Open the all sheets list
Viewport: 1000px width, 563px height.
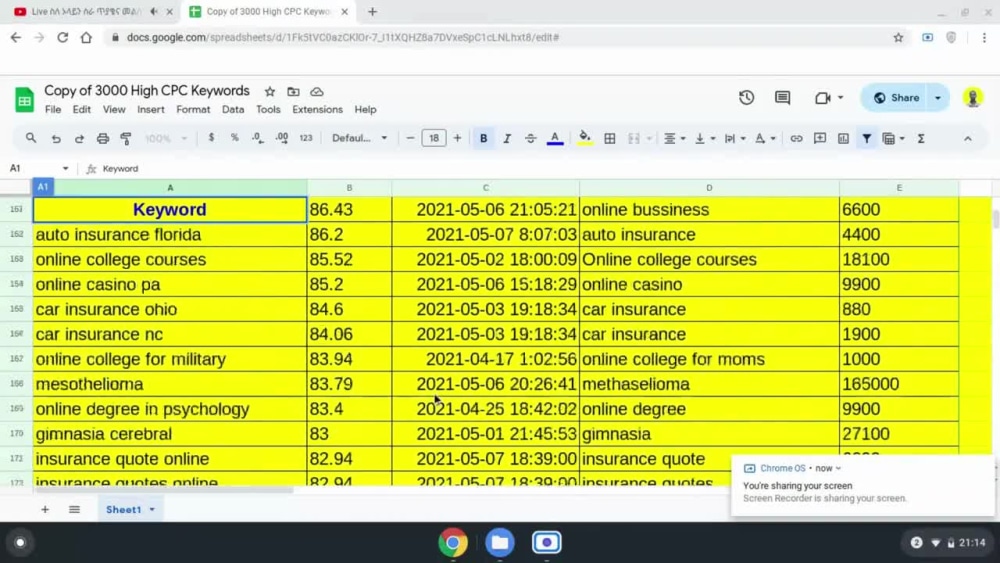coord(75,509)
